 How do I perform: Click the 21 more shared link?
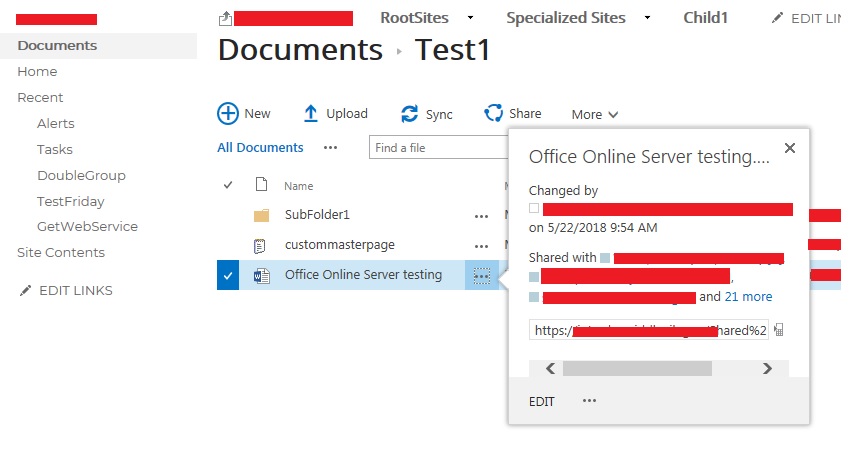(748, 297)
